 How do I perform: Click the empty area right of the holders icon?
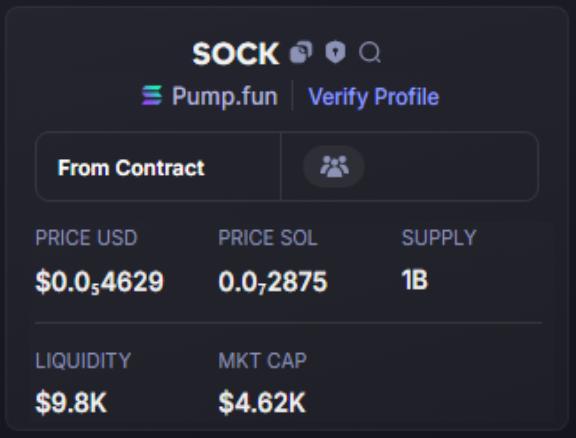point(452,166)
